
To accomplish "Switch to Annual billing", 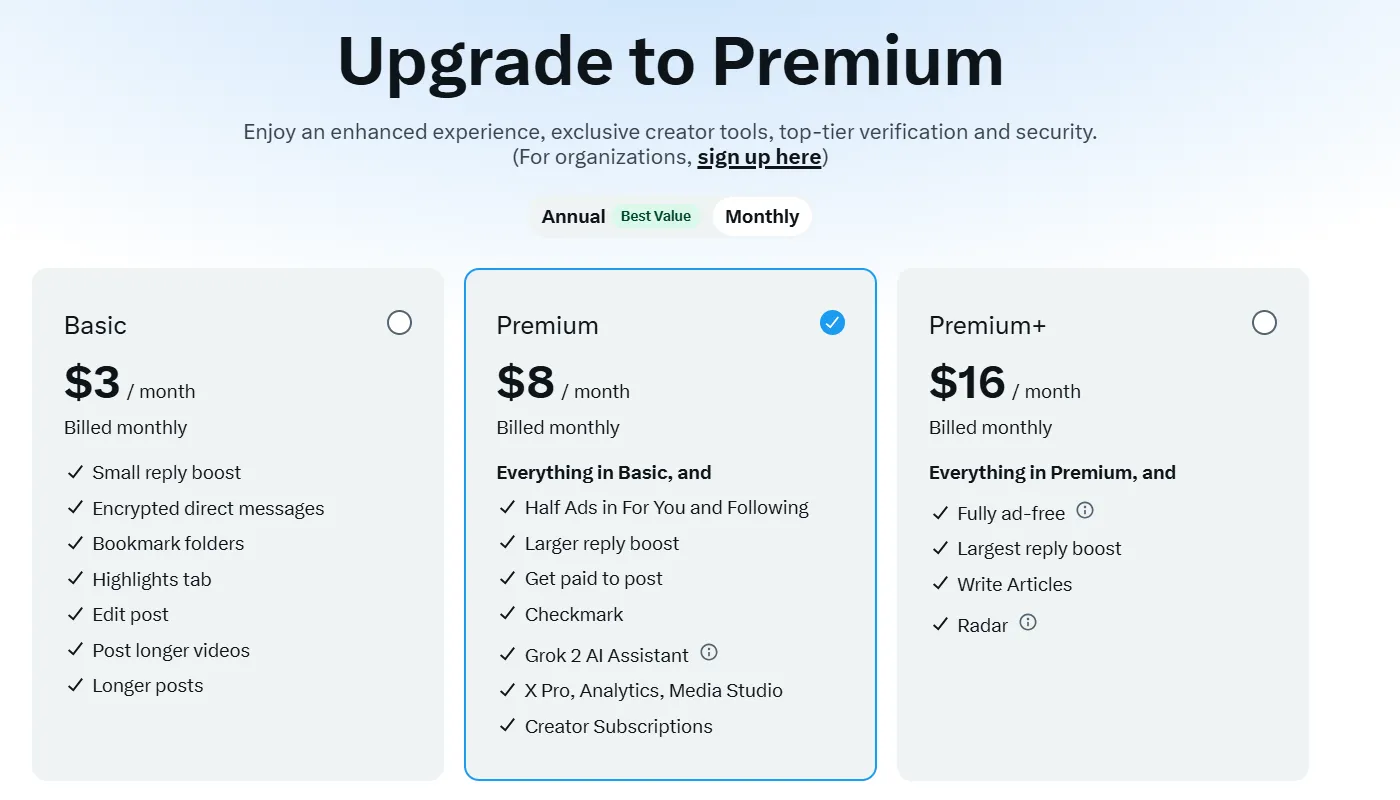I will (x=573, y=216).
